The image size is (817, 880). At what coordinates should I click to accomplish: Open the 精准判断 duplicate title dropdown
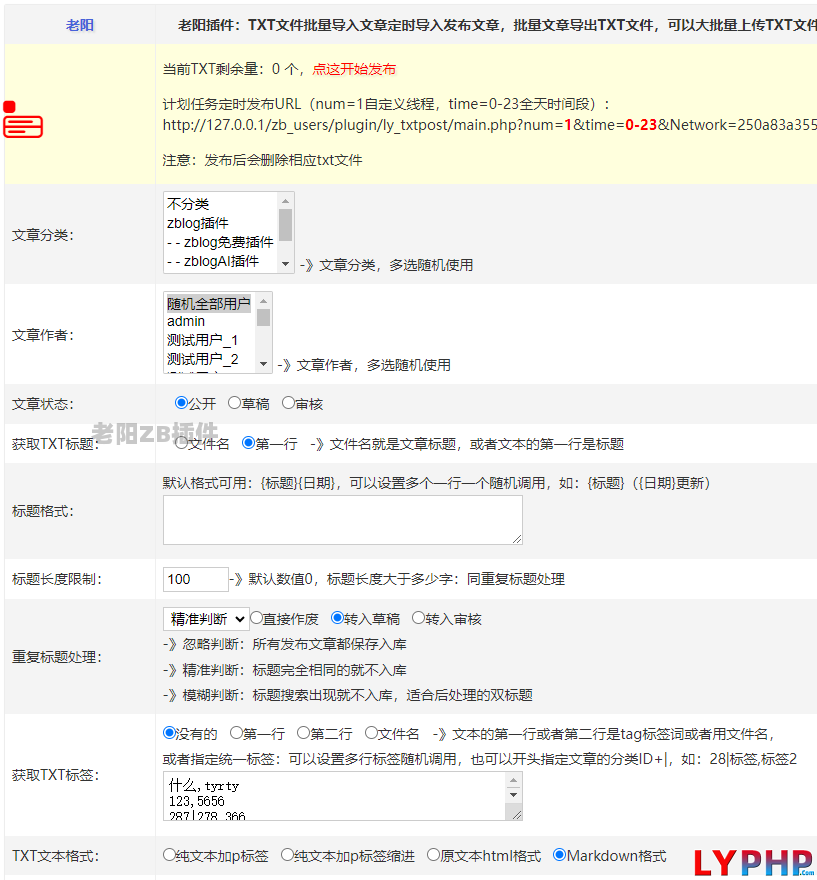(x=205, y=618)
